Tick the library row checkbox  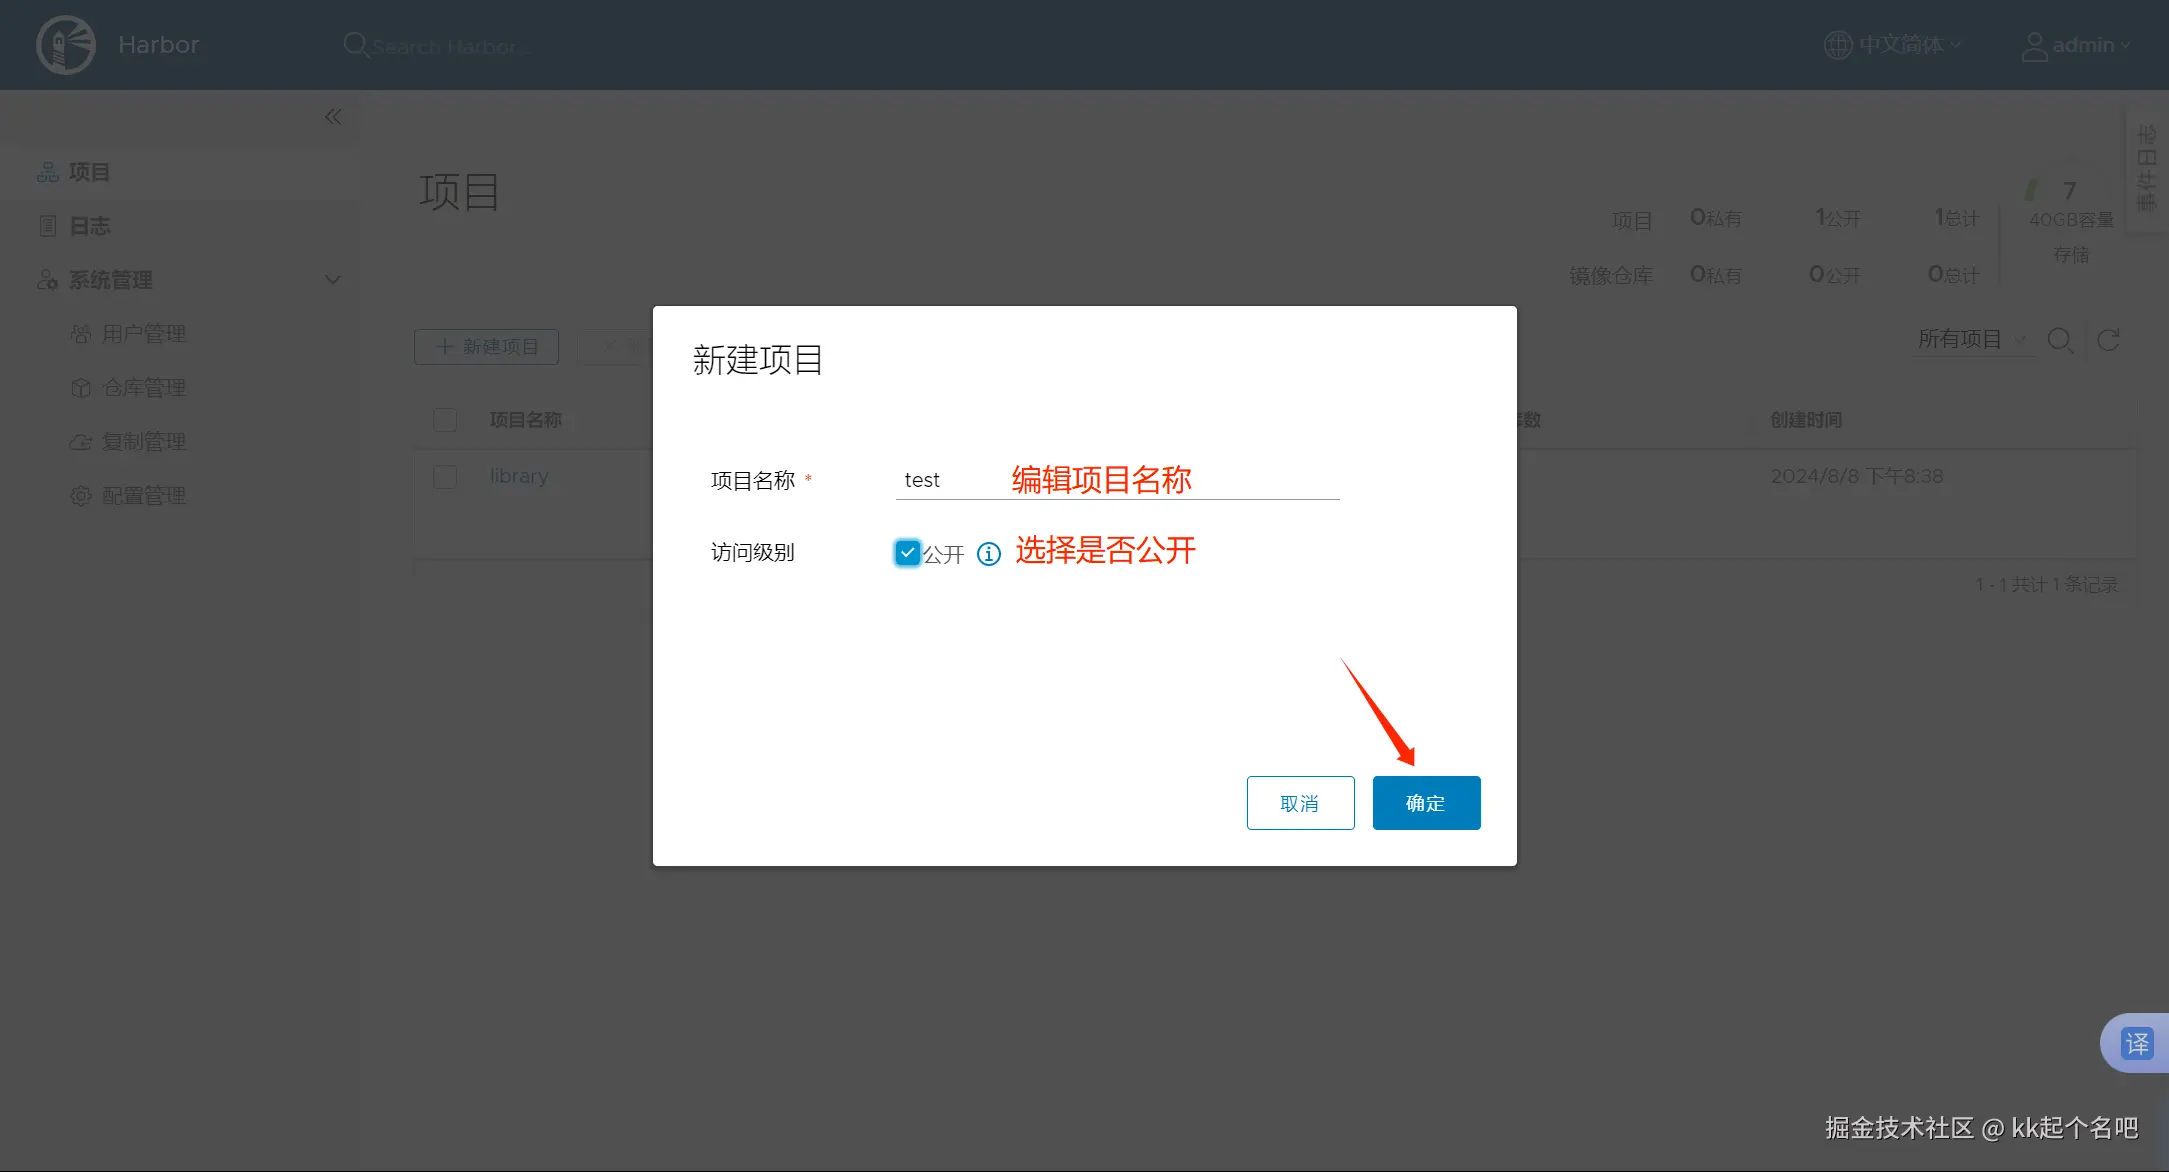pyautogui.click(x=445, y=477)
